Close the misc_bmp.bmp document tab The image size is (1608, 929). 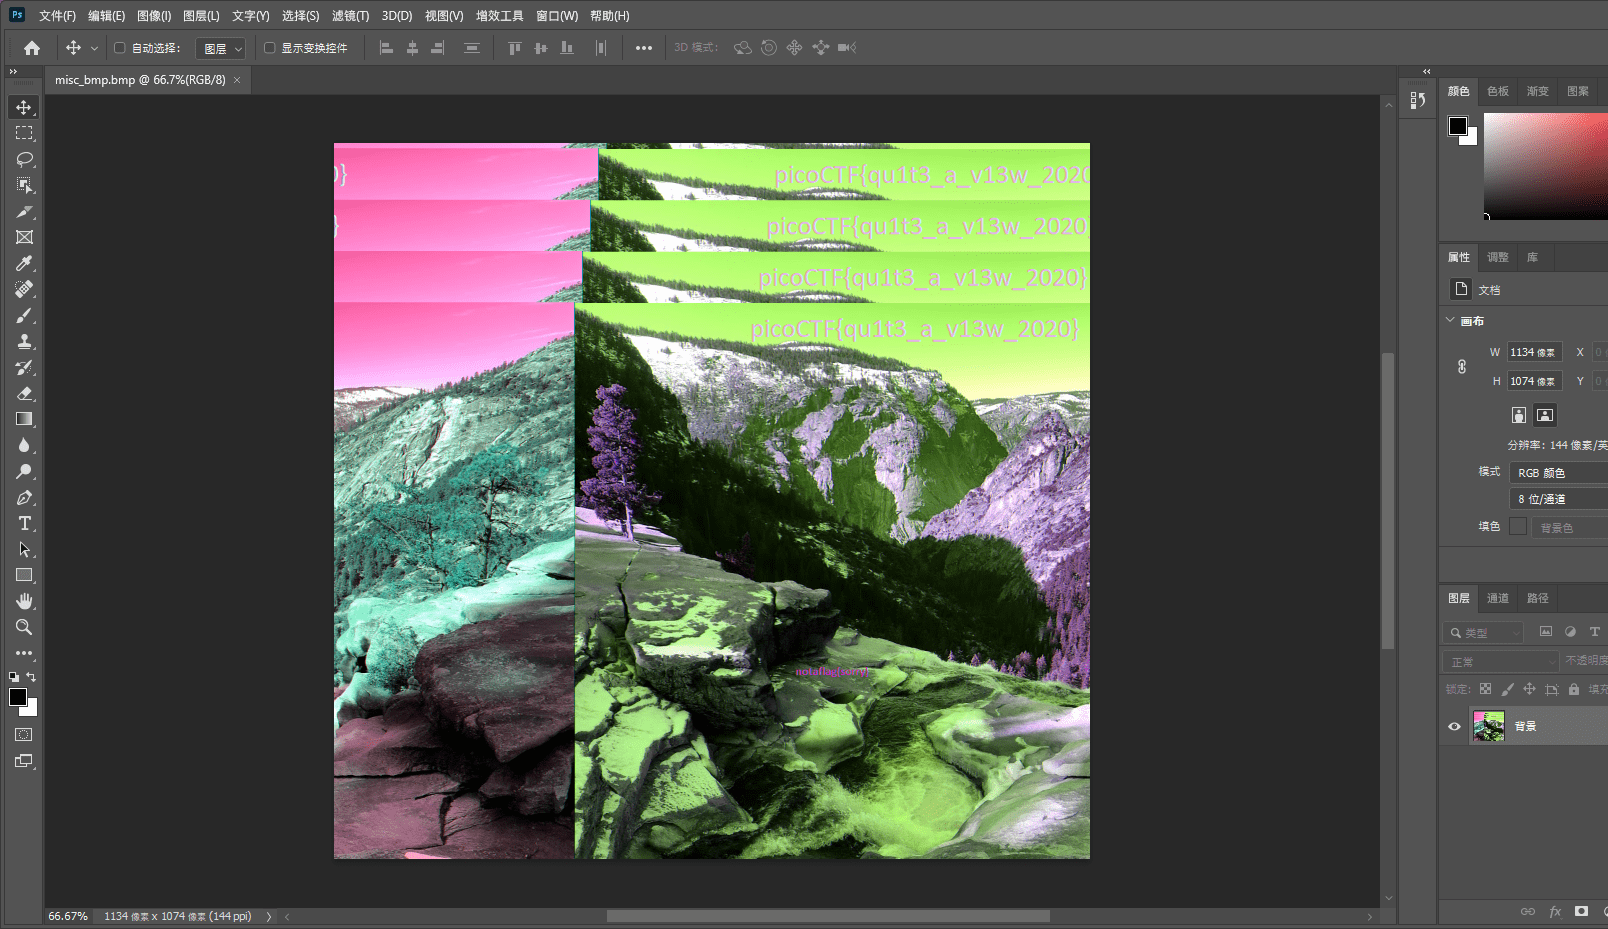point(237,80)
